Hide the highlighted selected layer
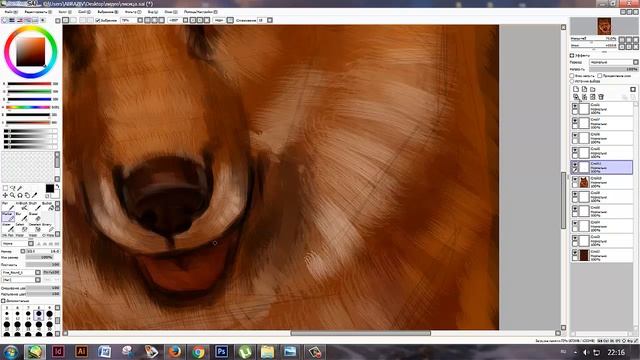 click(575, 165)
